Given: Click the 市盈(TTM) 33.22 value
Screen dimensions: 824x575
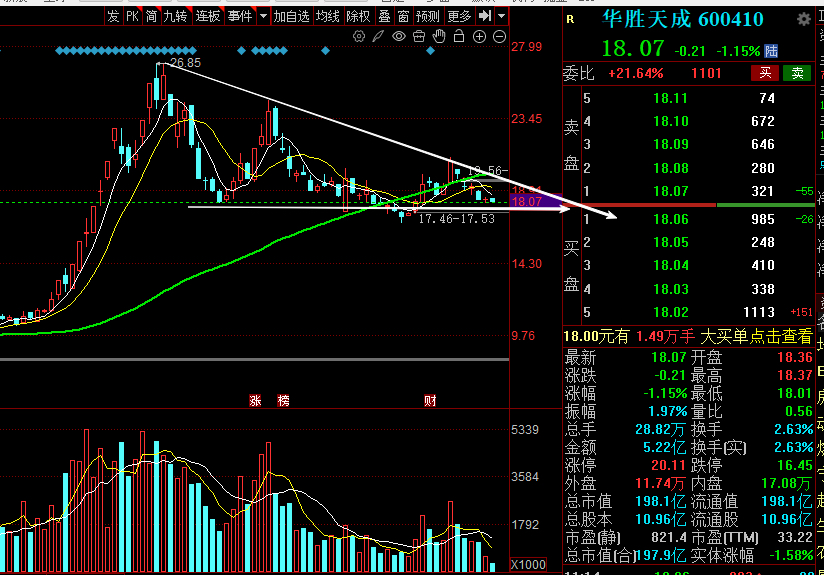Looking at the screenshot, I should 795,537.
